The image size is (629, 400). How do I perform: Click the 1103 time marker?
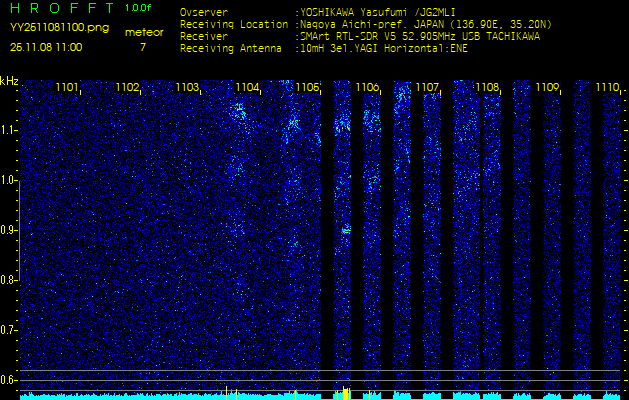[187, 87]
